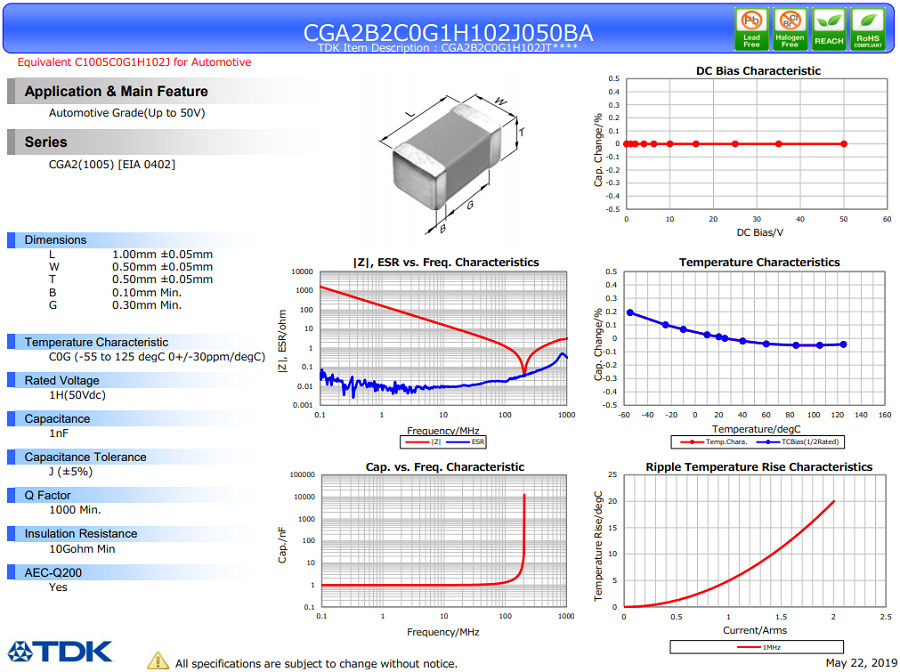Click the Lead Free badge icon
This screenshot has height=672, width=900.
(x=751, y=29)
